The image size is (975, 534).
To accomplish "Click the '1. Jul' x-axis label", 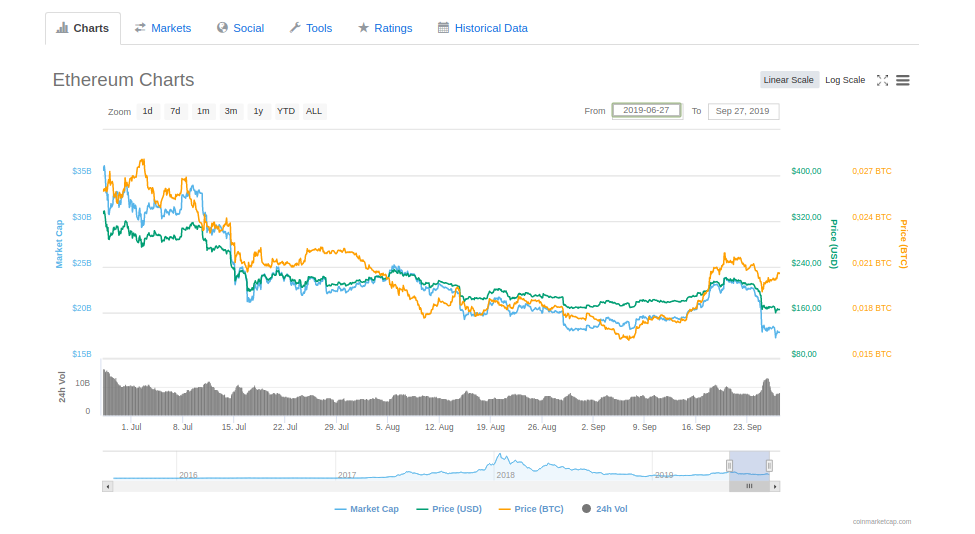I will 131,427.
